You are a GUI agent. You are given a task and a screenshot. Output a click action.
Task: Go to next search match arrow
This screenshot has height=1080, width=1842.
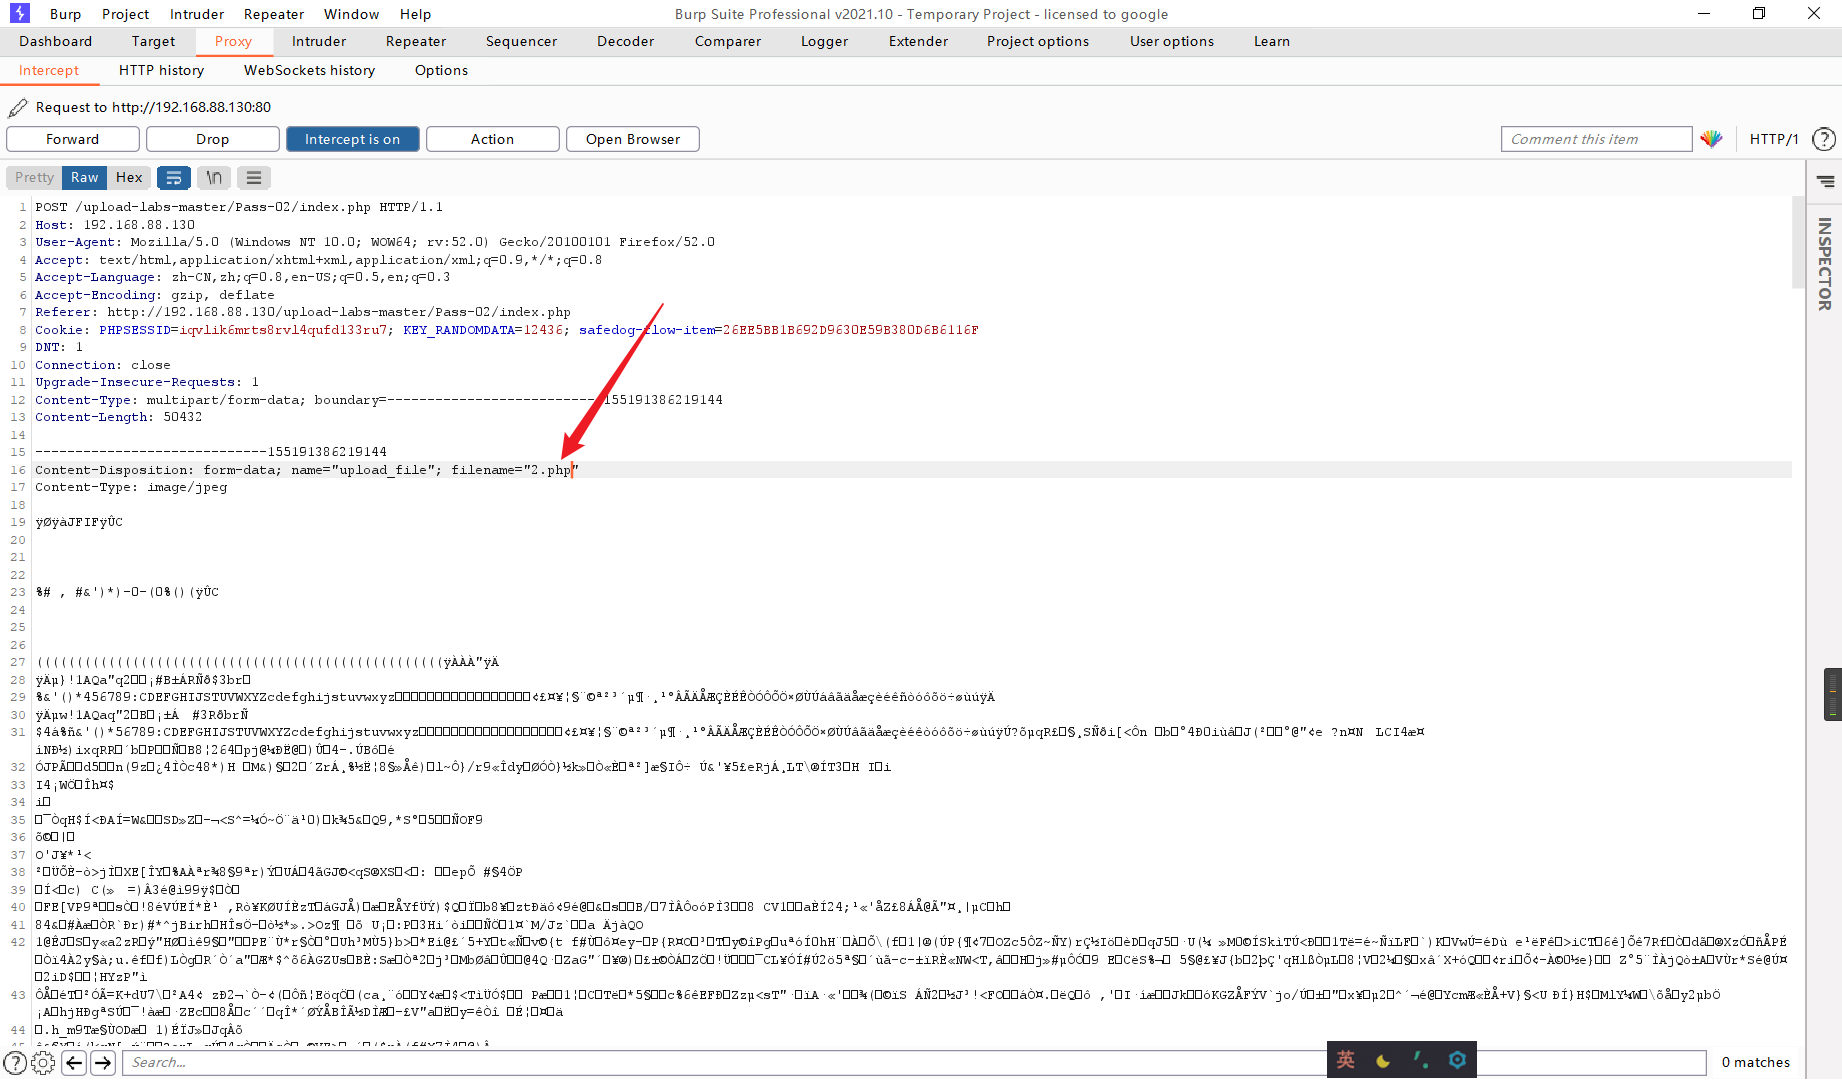tap(103, 1062)
